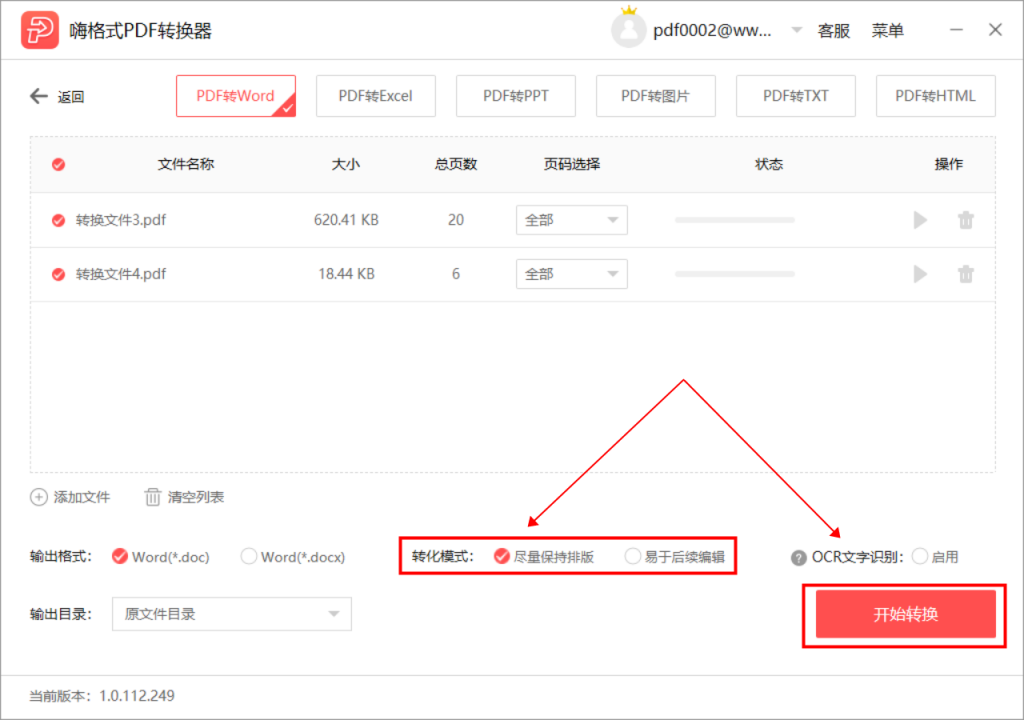This screenshot has height=720, width=1024.
Task: Switch to PDF转Excel tab
Action: tap(376, 96)
